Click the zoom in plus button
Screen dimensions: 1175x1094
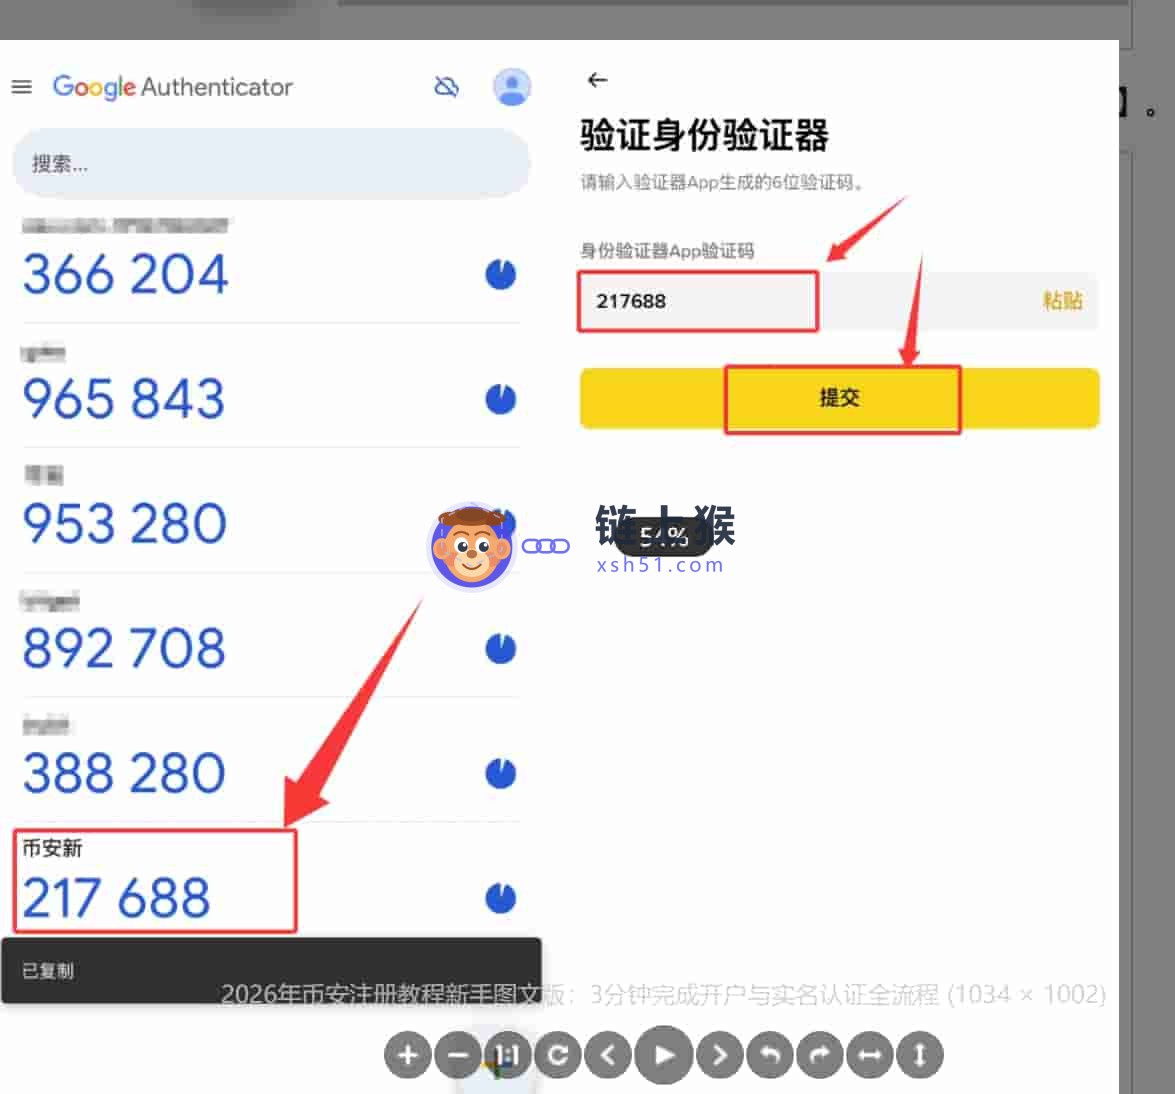click(x=408, y=1055)
